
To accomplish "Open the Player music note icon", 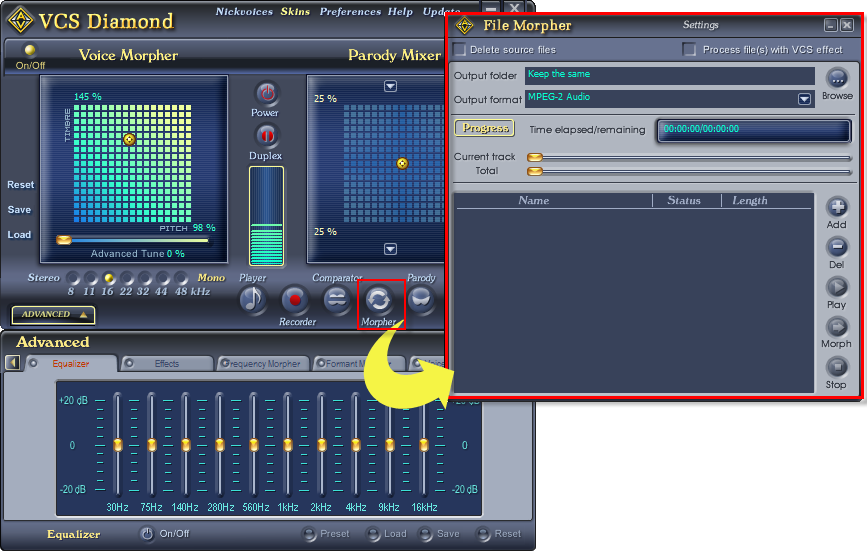I will pyautogui.click(x=253, y=300).
